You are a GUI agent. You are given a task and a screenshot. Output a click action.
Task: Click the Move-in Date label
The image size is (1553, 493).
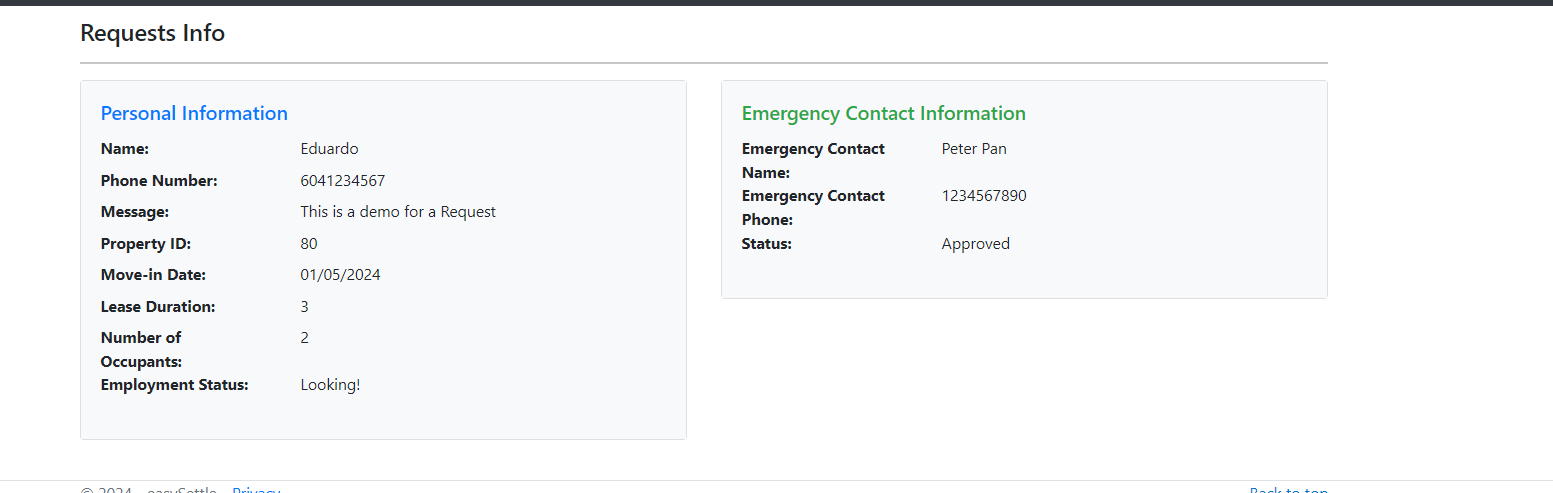(x=153, y=275)
